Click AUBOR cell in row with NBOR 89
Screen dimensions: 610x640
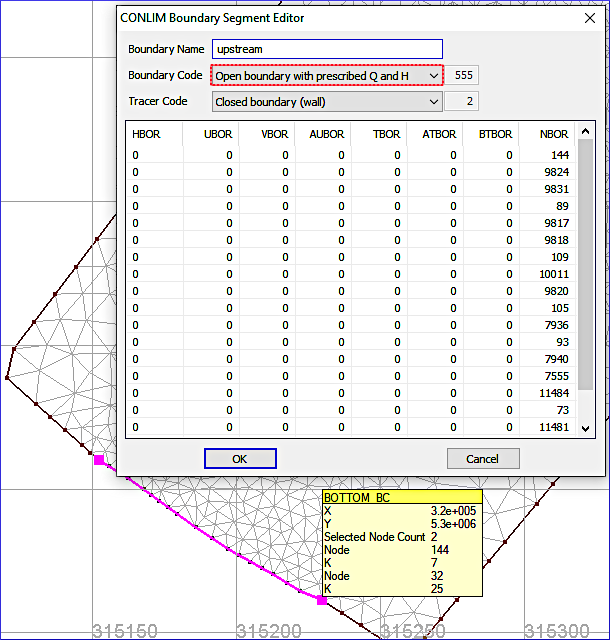click(x=323, y=206)
